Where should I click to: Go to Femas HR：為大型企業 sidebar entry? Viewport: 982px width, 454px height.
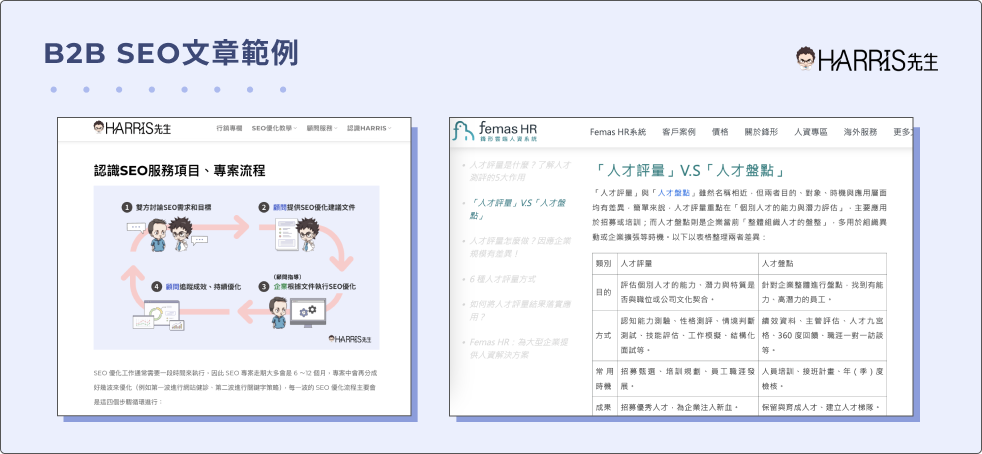coord(520,348)
